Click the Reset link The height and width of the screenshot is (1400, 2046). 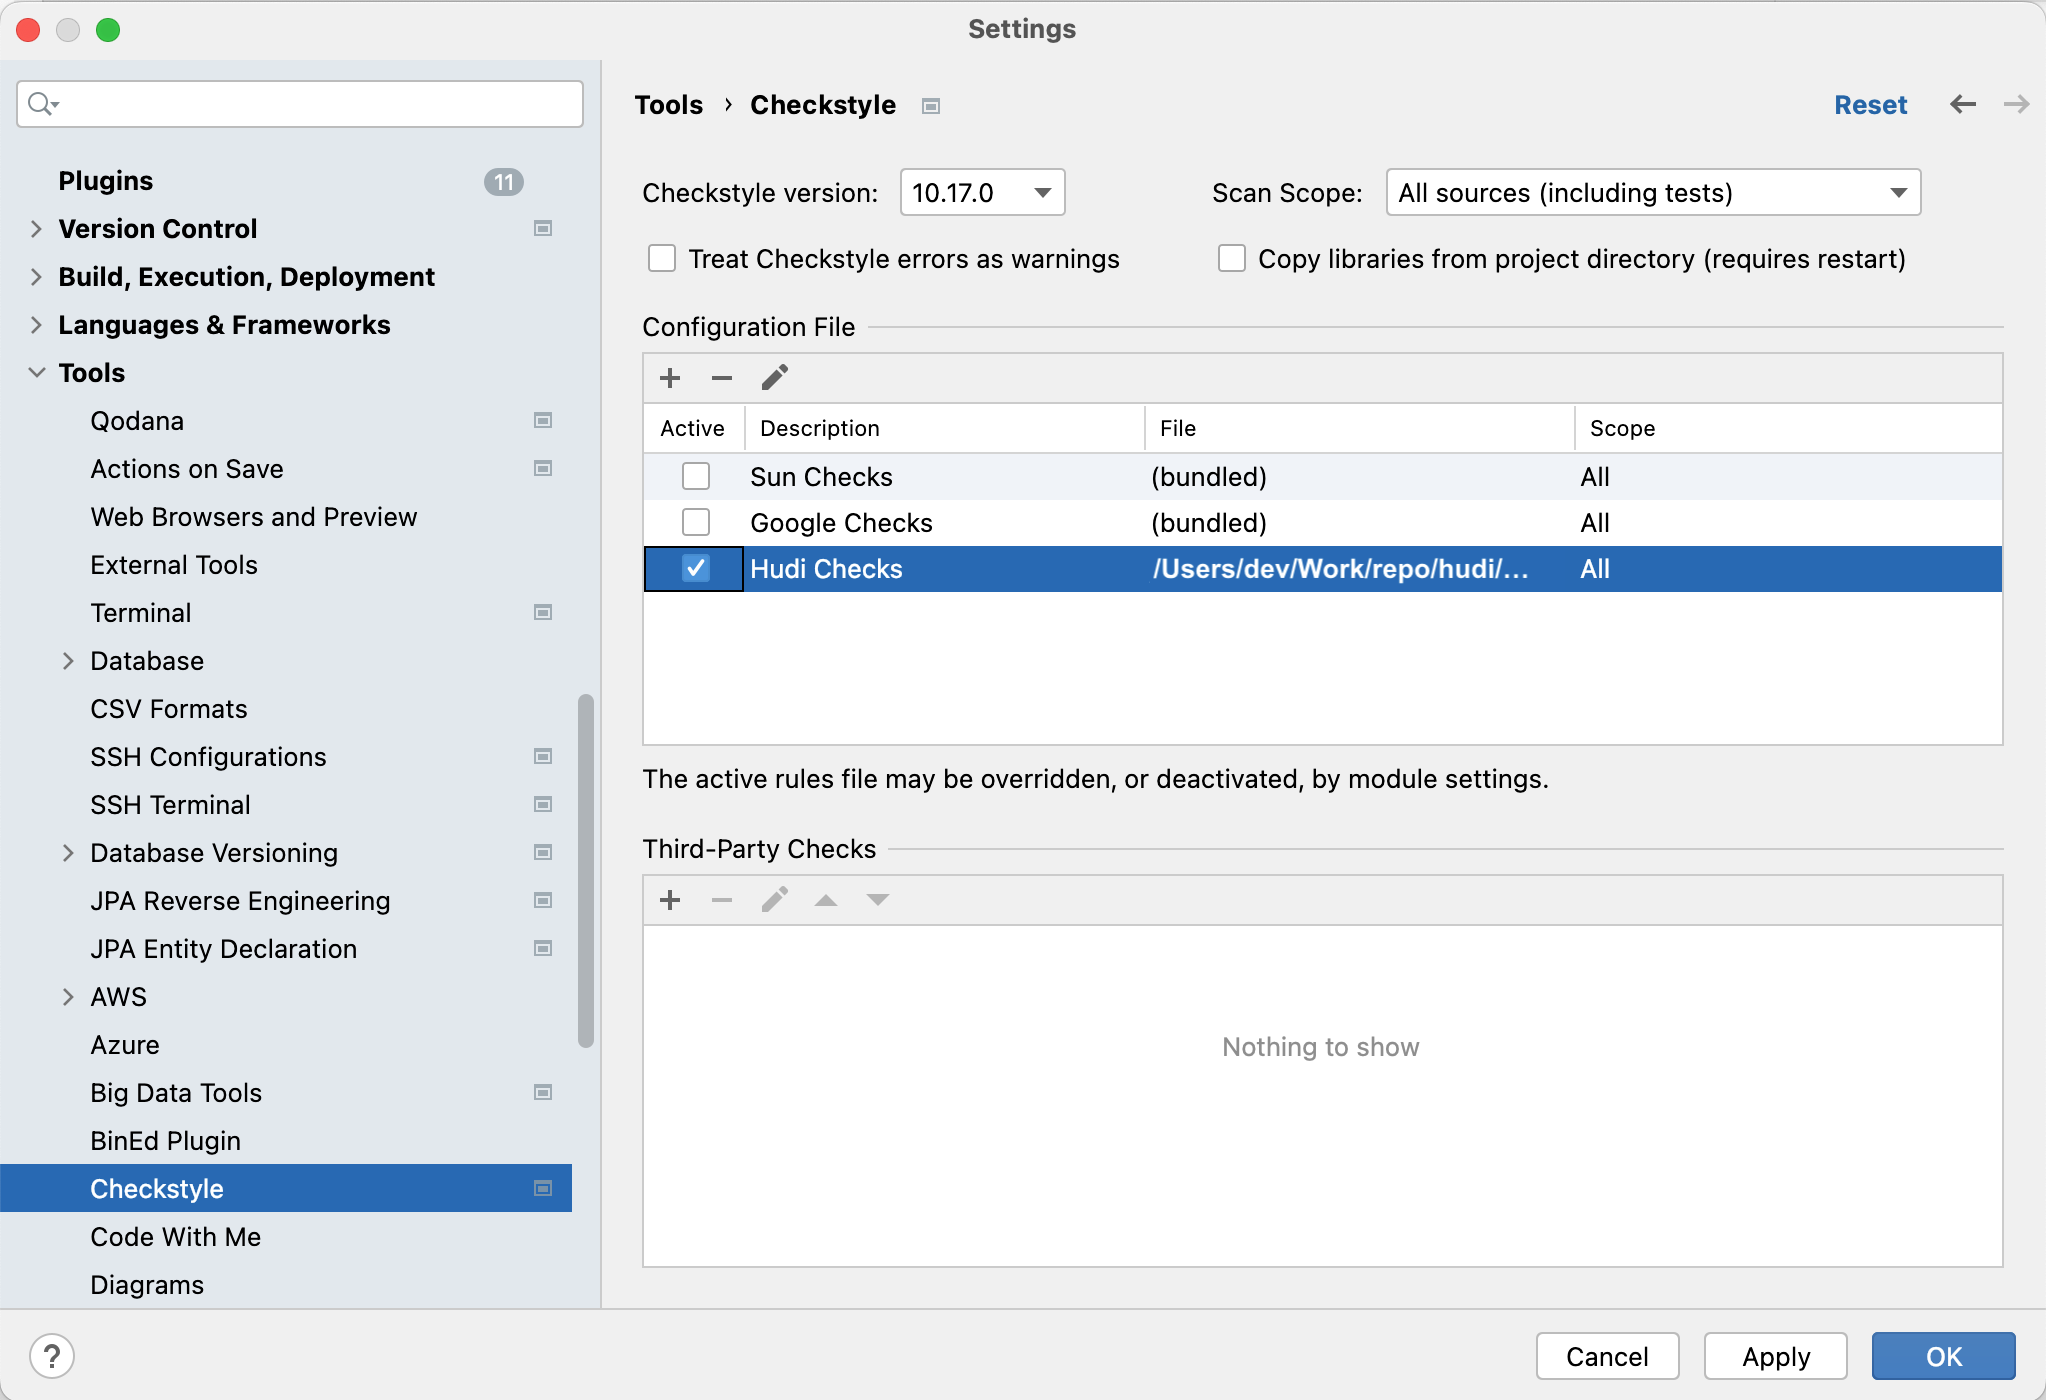1870,105
